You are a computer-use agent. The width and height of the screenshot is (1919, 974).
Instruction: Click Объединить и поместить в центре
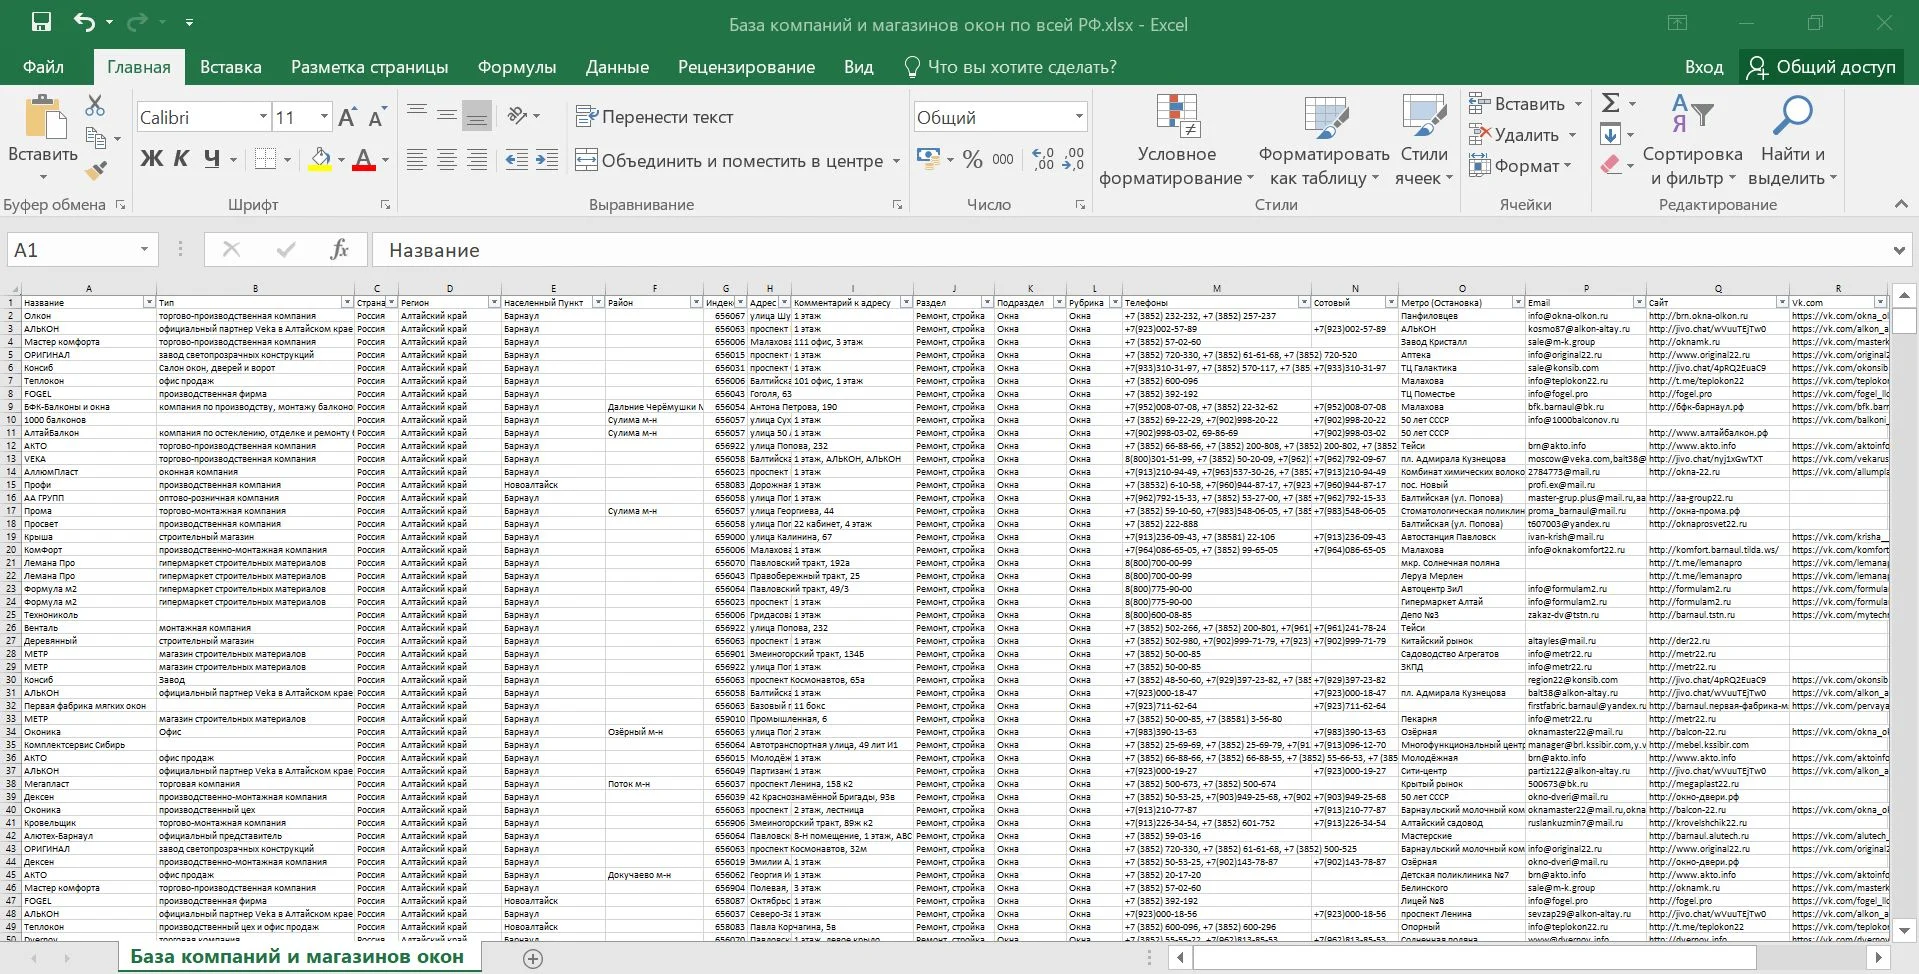point(729,160)
